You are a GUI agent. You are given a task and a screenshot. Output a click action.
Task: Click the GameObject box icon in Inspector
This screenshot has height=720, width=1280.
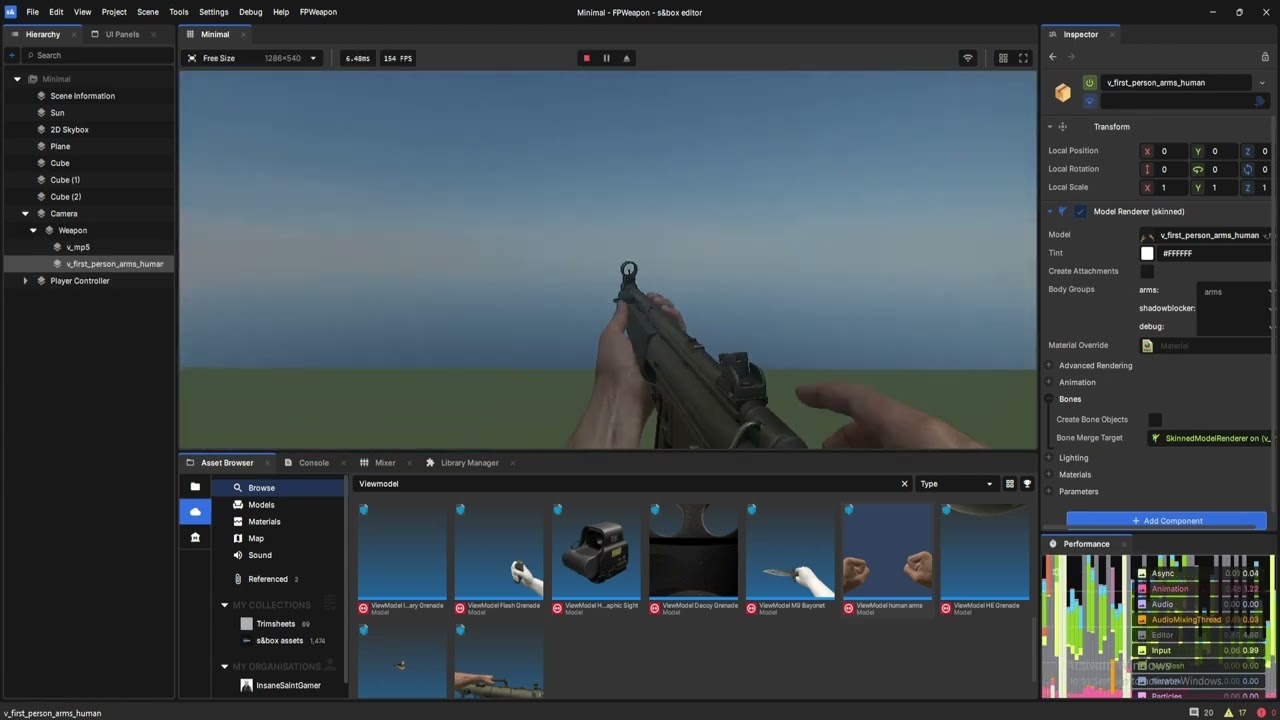pyautogui.click(x=1062, y=92)
